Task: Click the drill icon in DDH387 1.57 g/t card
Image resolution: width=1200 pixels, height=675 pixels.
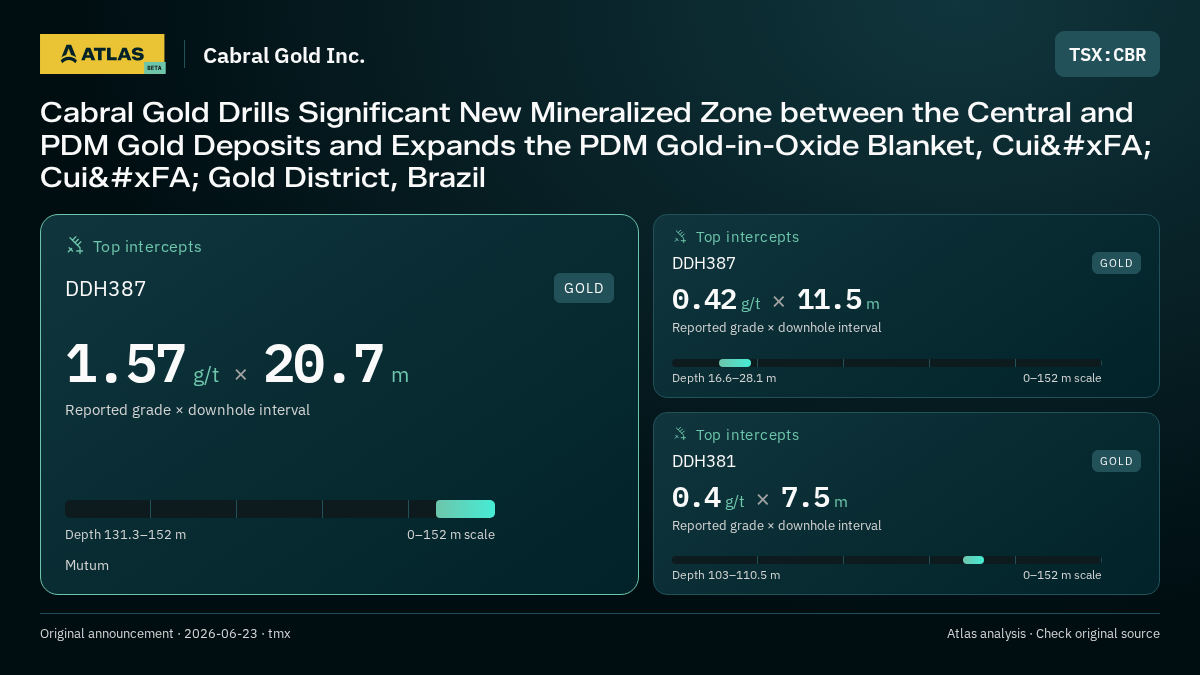Action: 75,245
